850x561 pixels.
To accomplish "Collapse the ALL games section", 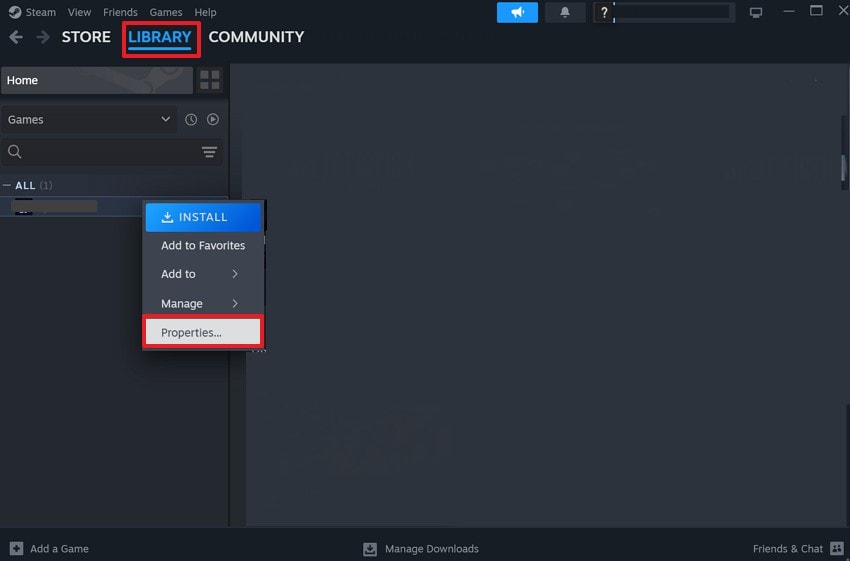I will [7, 185].
